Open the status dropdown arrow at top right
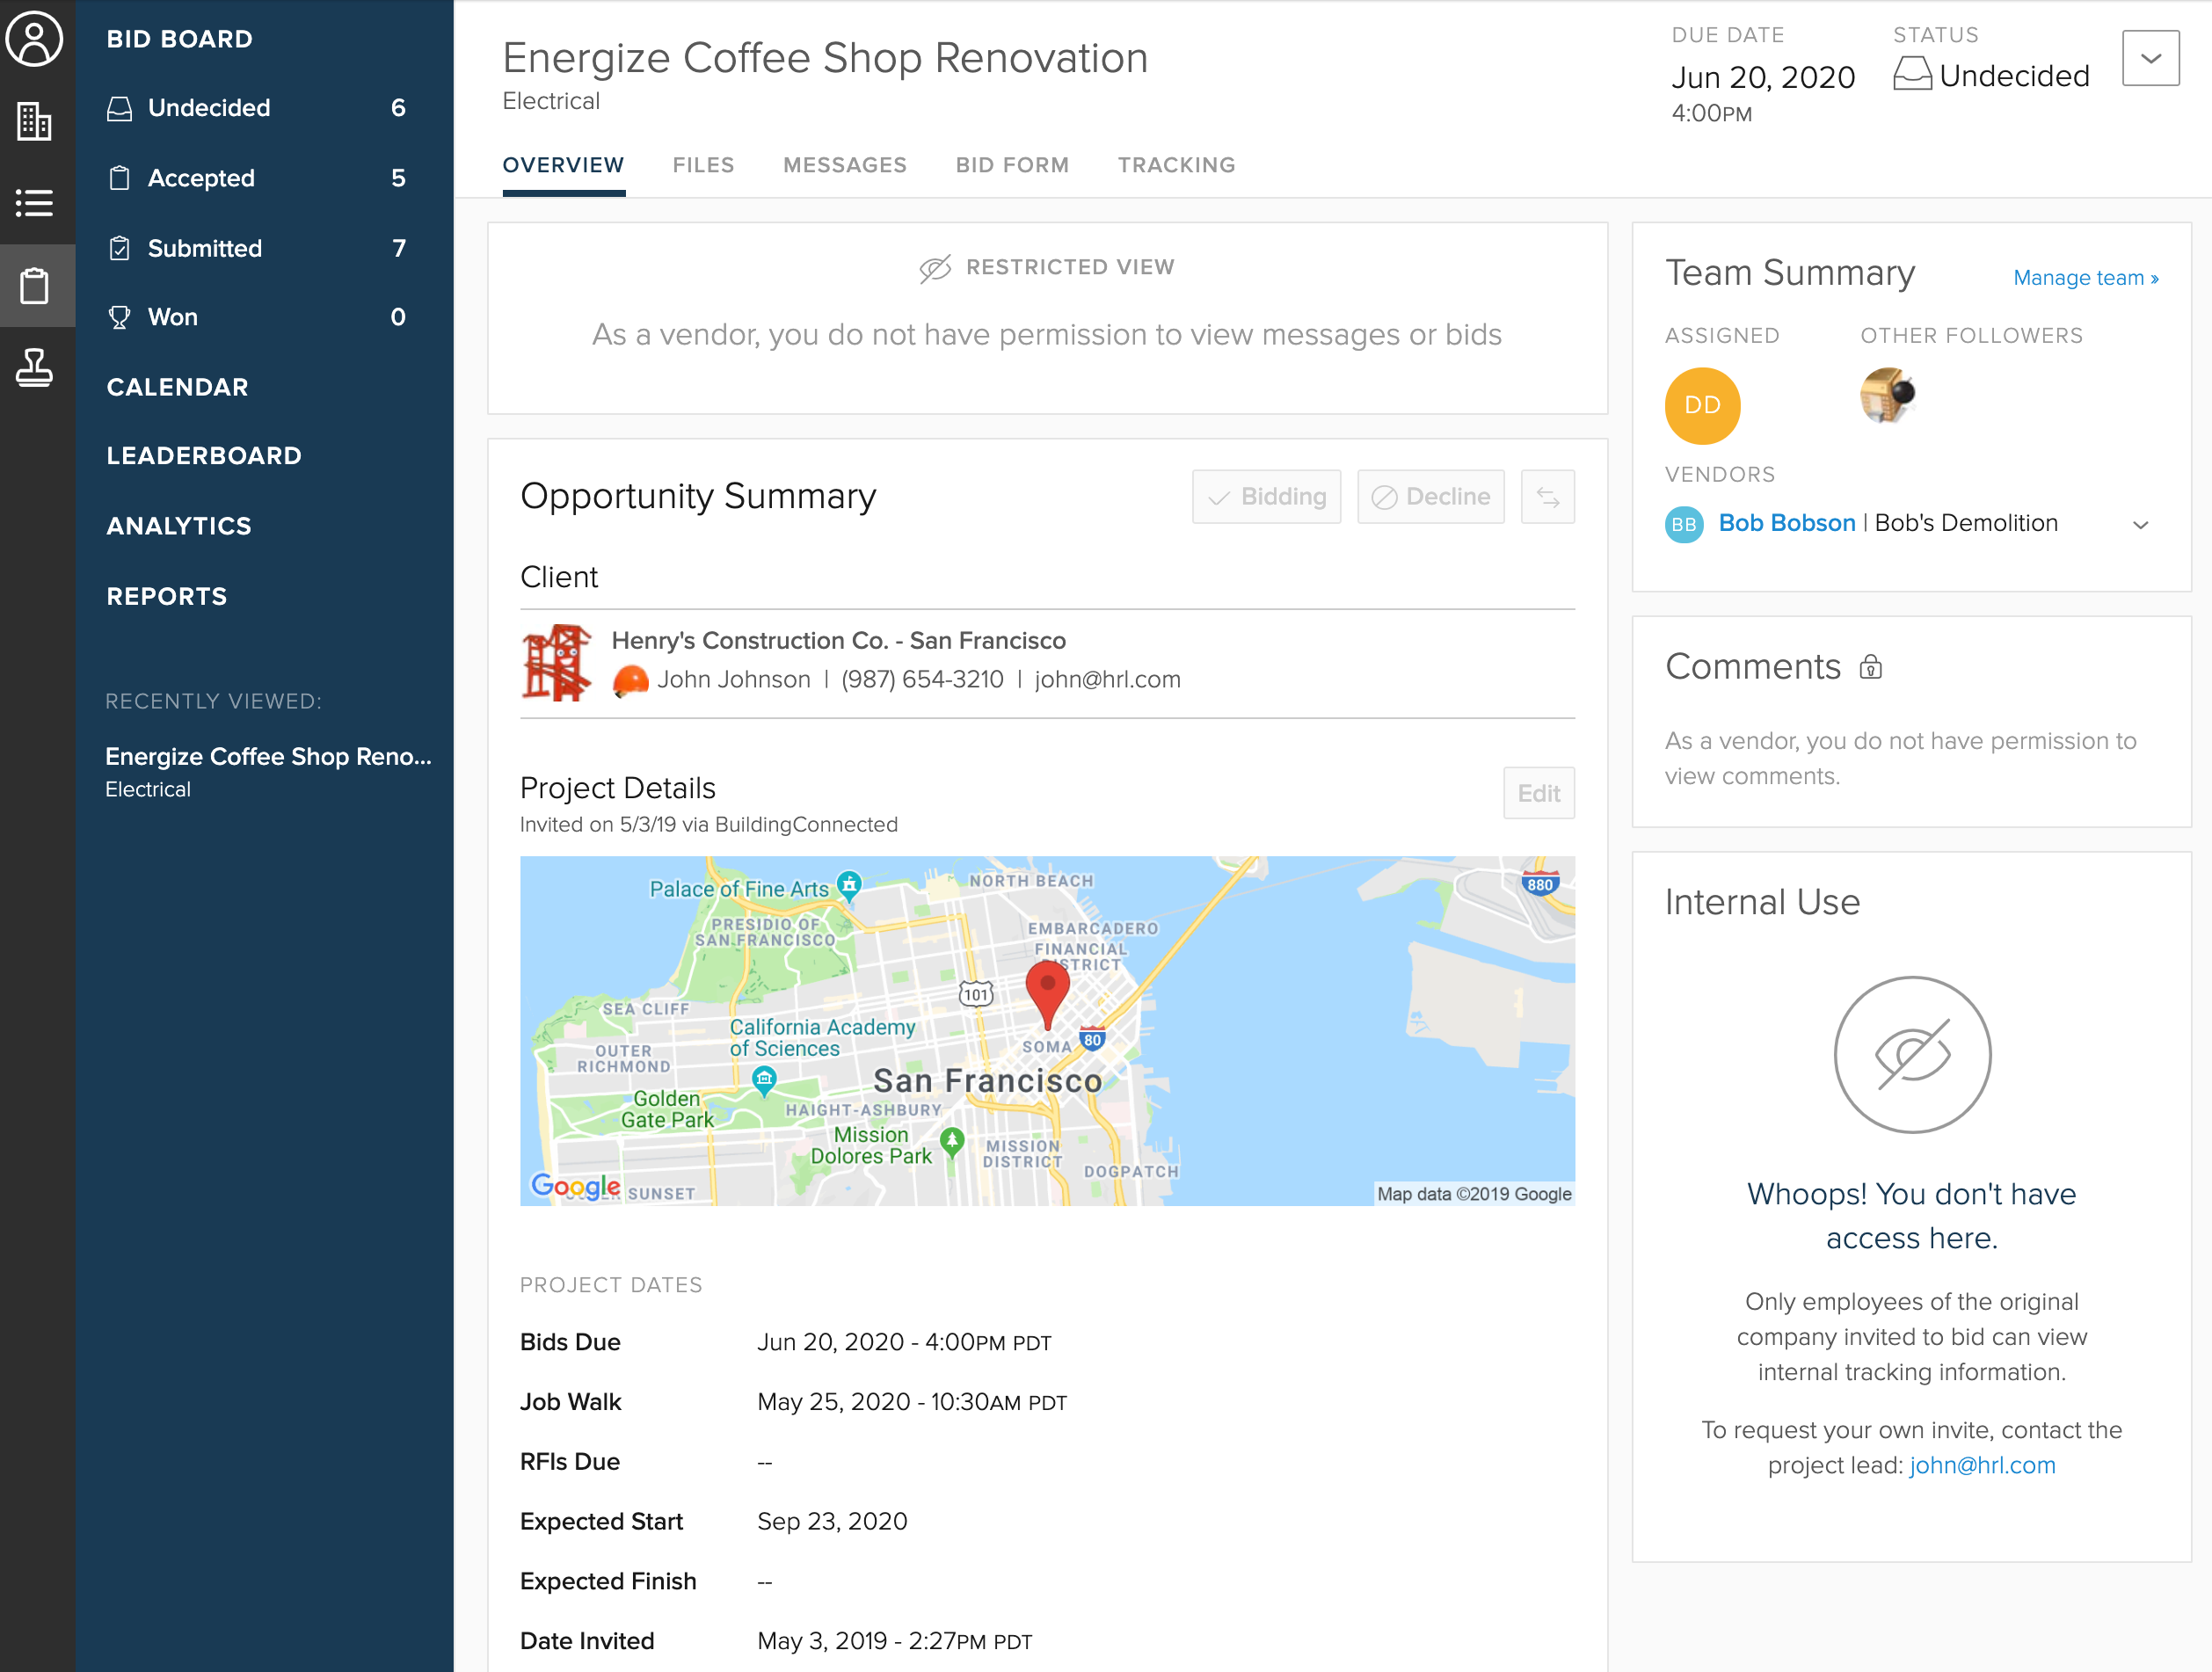The height and width of the screenshot is (1672, 2212). pyautogui.click(x=2150, y=58)
